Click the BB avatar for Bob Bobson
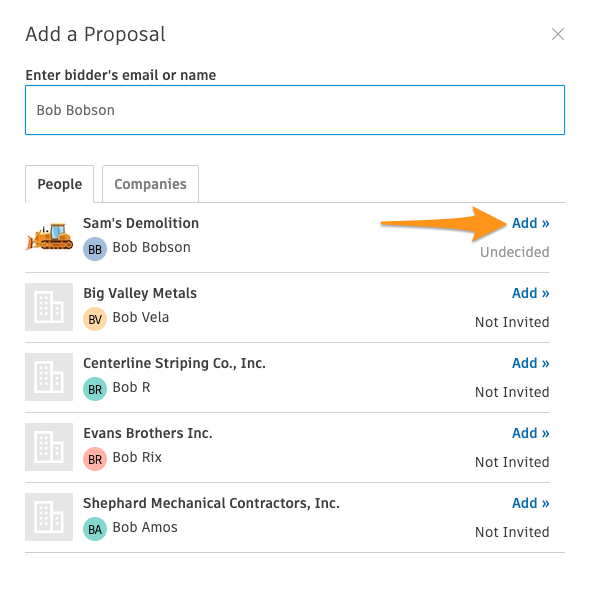This screenshot has height=604, width=591. pos(95,249)
